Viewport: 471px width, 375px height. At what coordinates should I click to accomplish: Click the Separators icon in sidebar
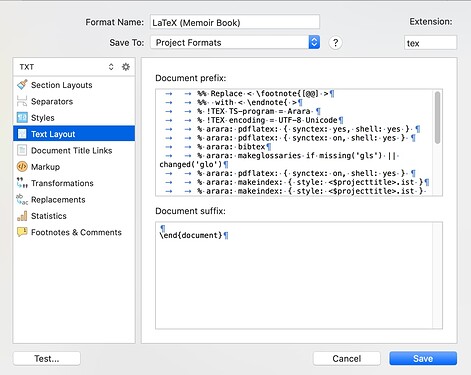tap(22, 101)
